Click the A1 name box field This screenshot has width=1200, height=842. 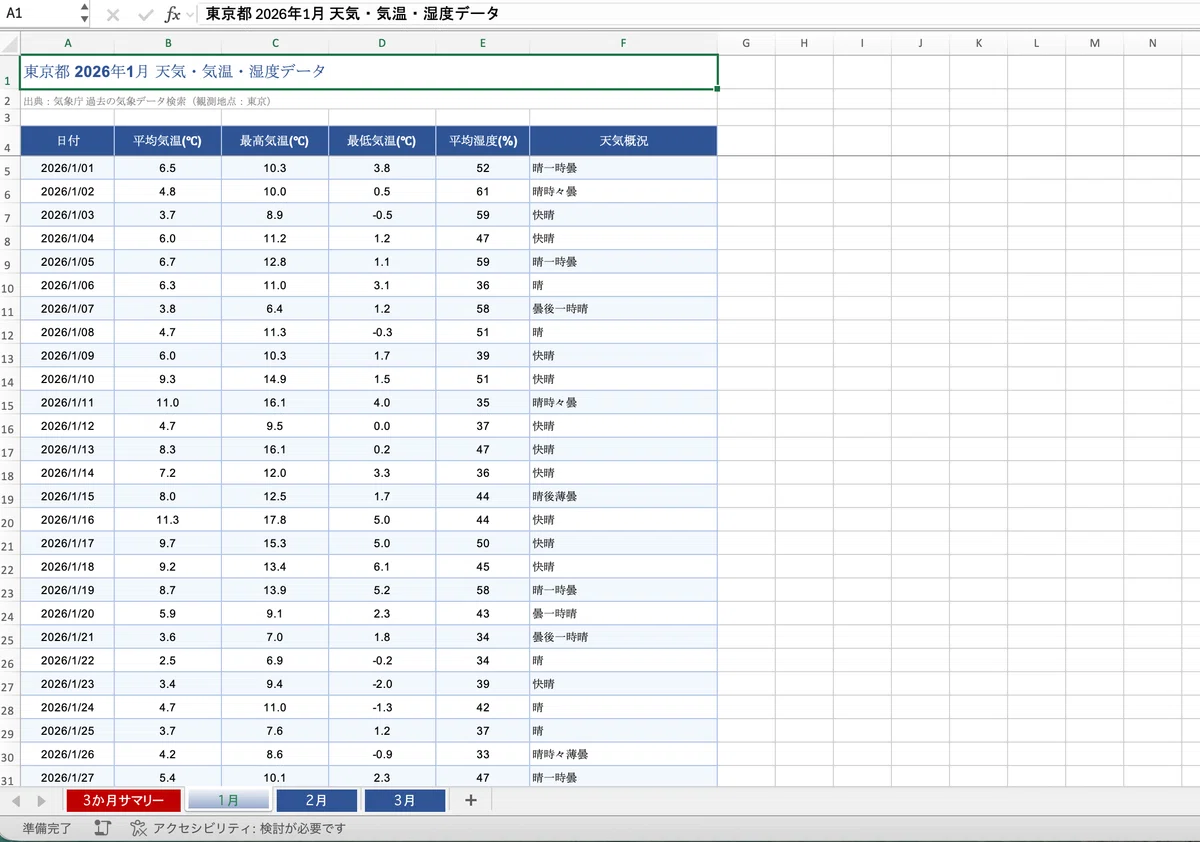[x=40, y=15]
